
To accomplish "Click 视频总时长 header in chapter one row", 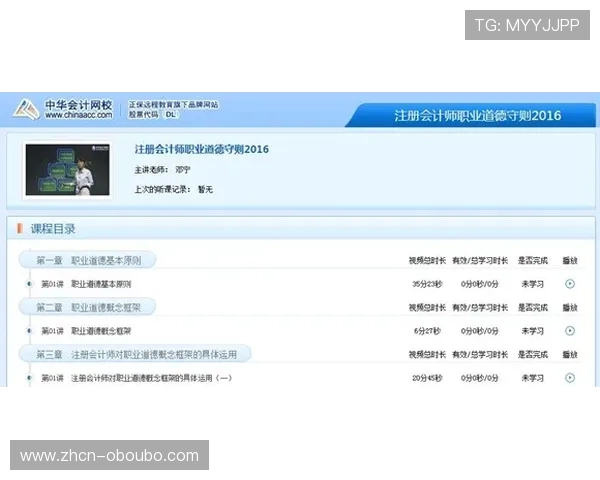I will (x=427, y=261).
